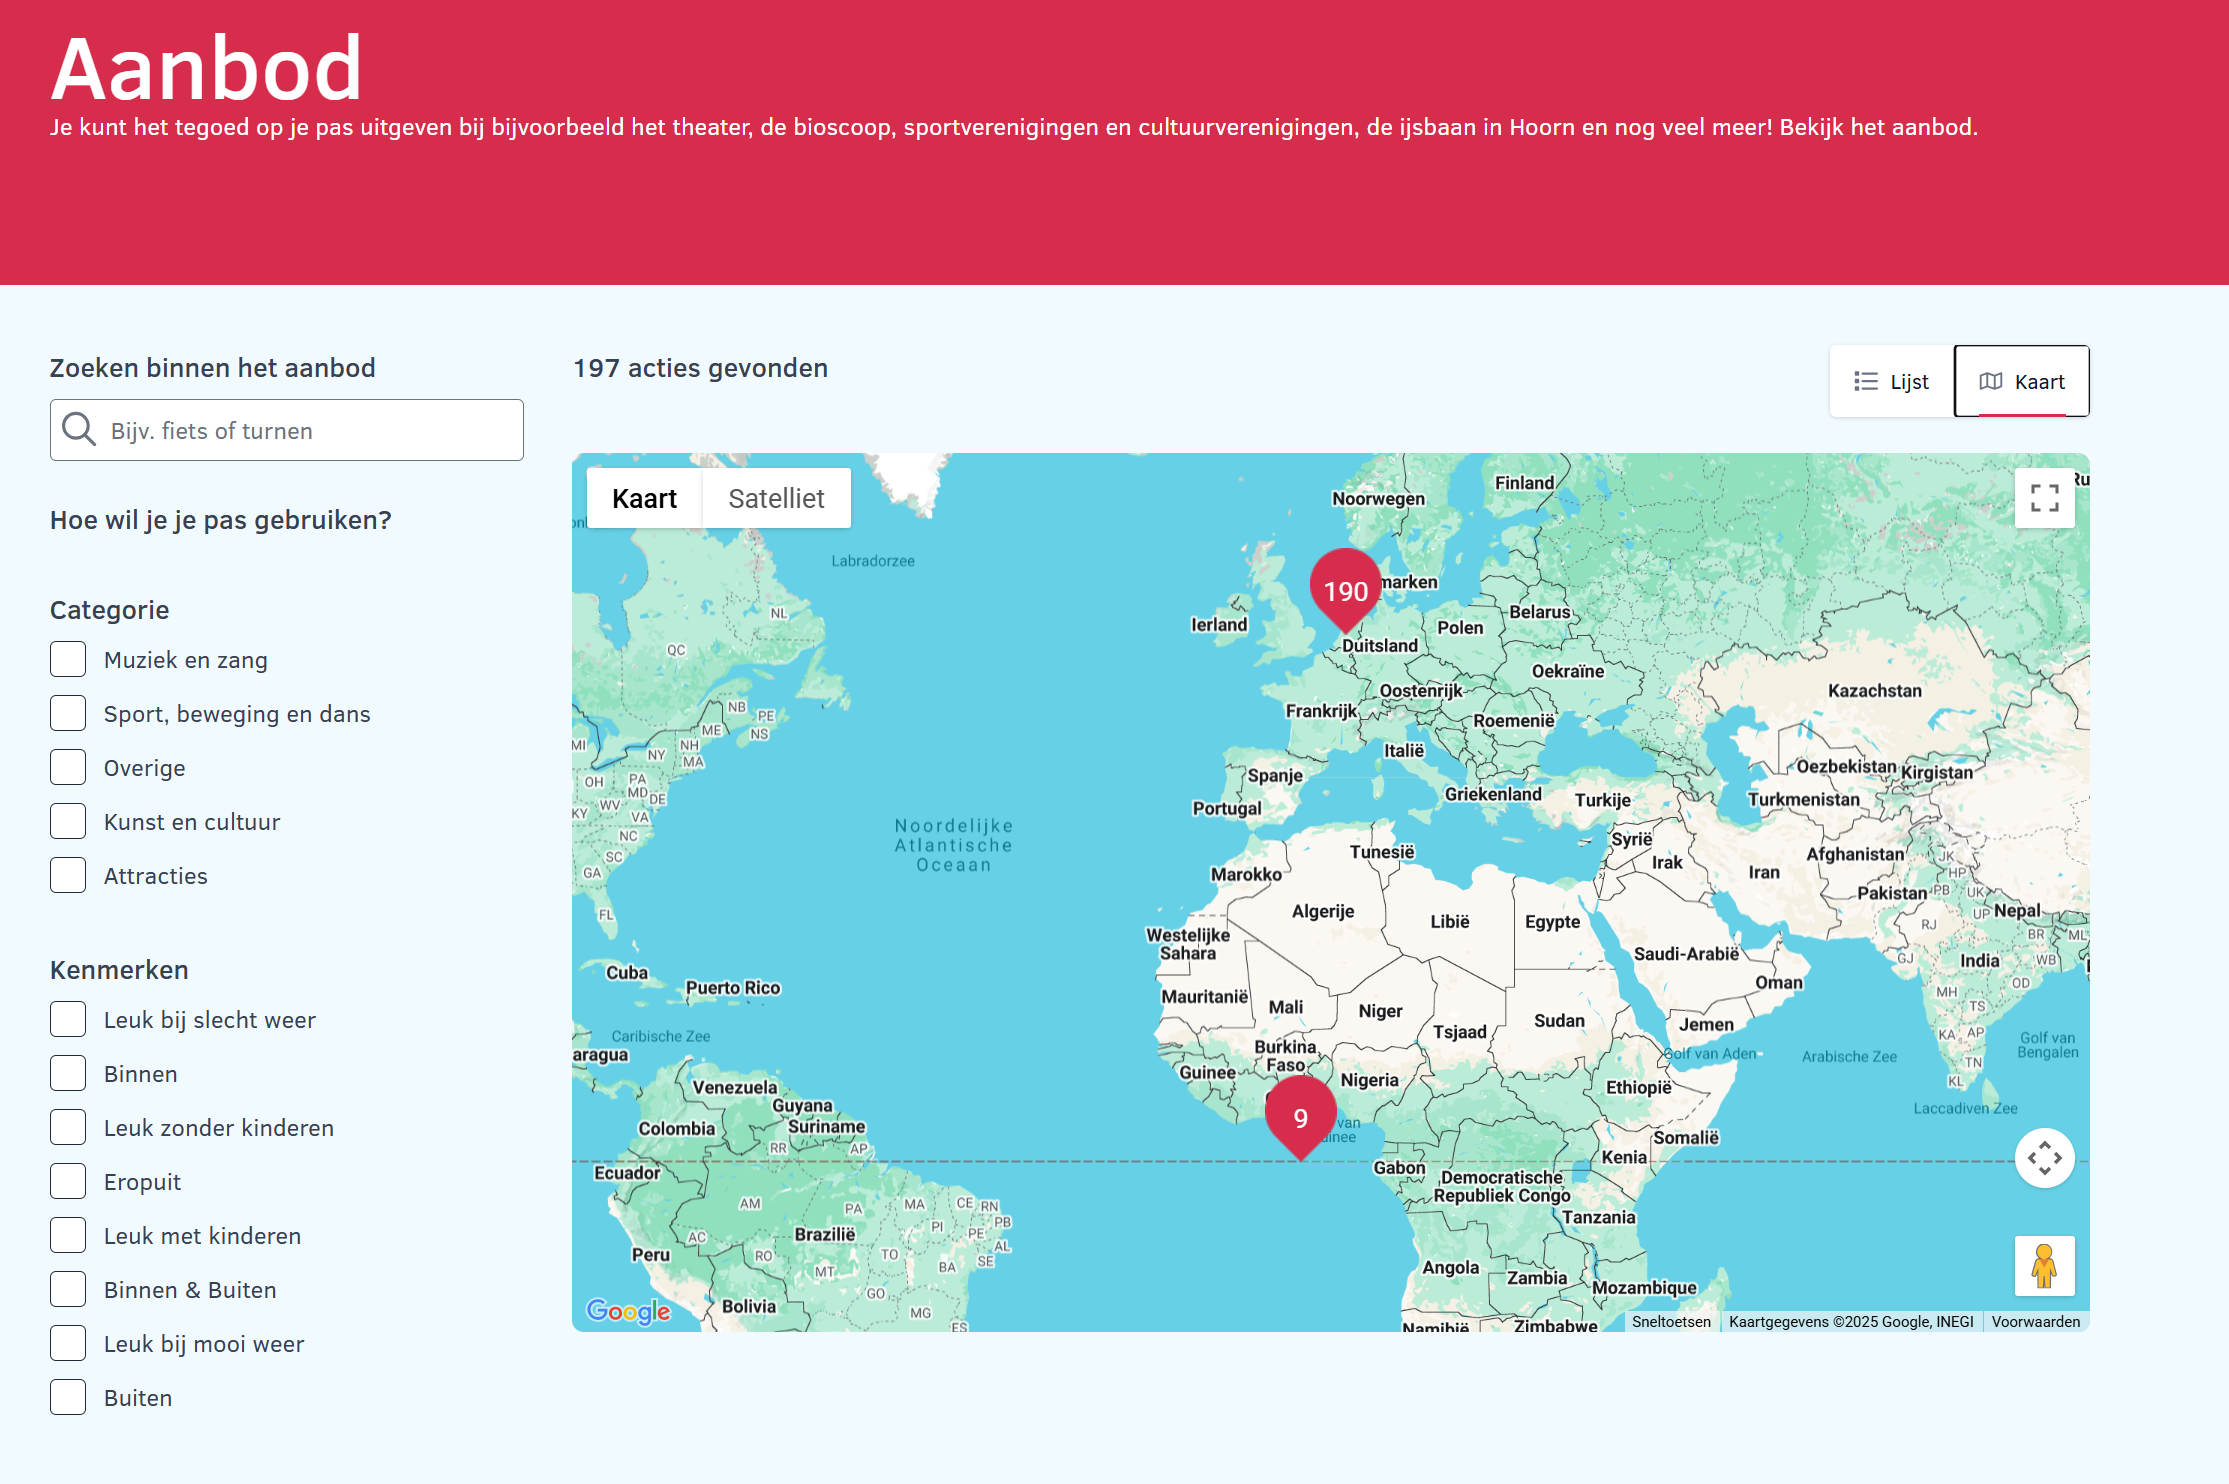This screenshot has height=1484, width=2229.
Task: Click the Google logo on map
Action: pyautogui.click(x=628, y=1310)
